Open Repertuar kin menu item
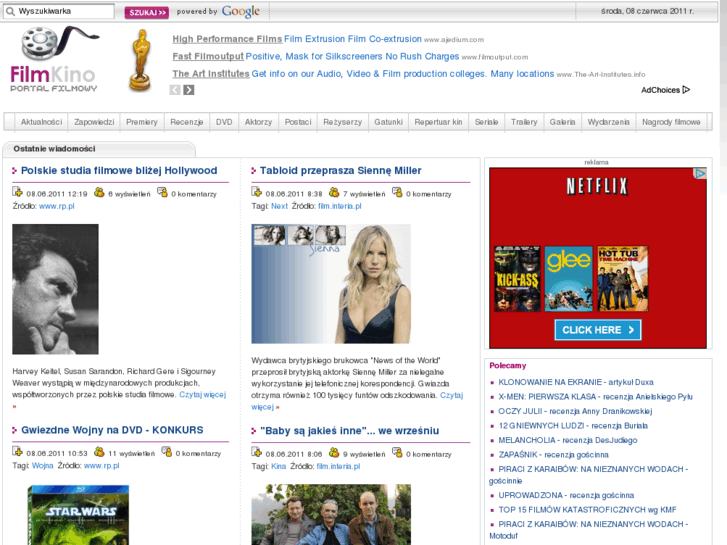Screen dimensions: 727x545 tap(438, 122)
